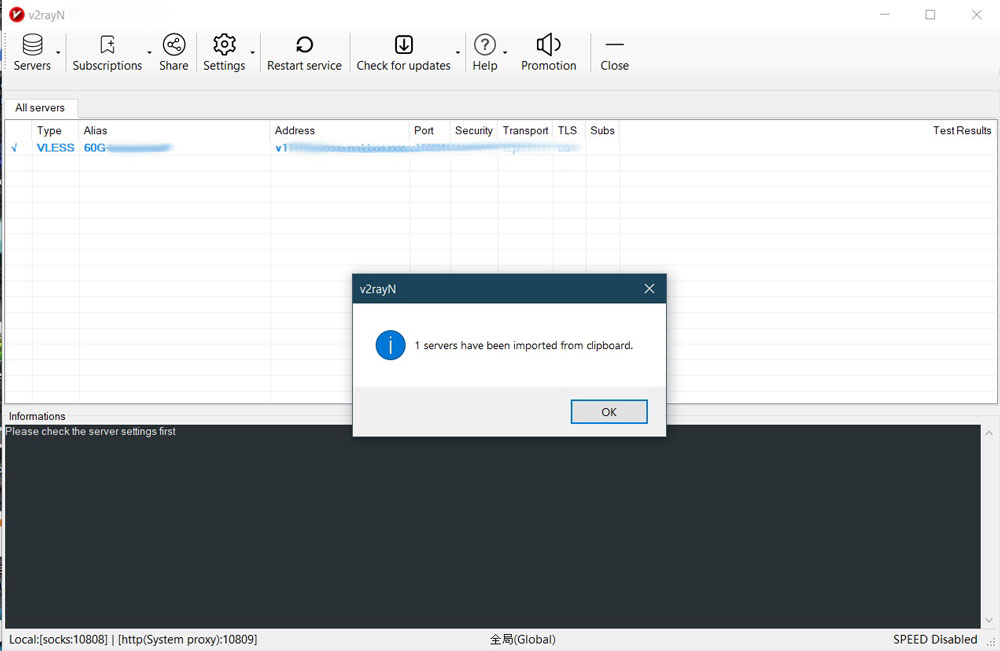Click the Share icon in toolbar
This screenshot has height=651, width=1000.
173,45
